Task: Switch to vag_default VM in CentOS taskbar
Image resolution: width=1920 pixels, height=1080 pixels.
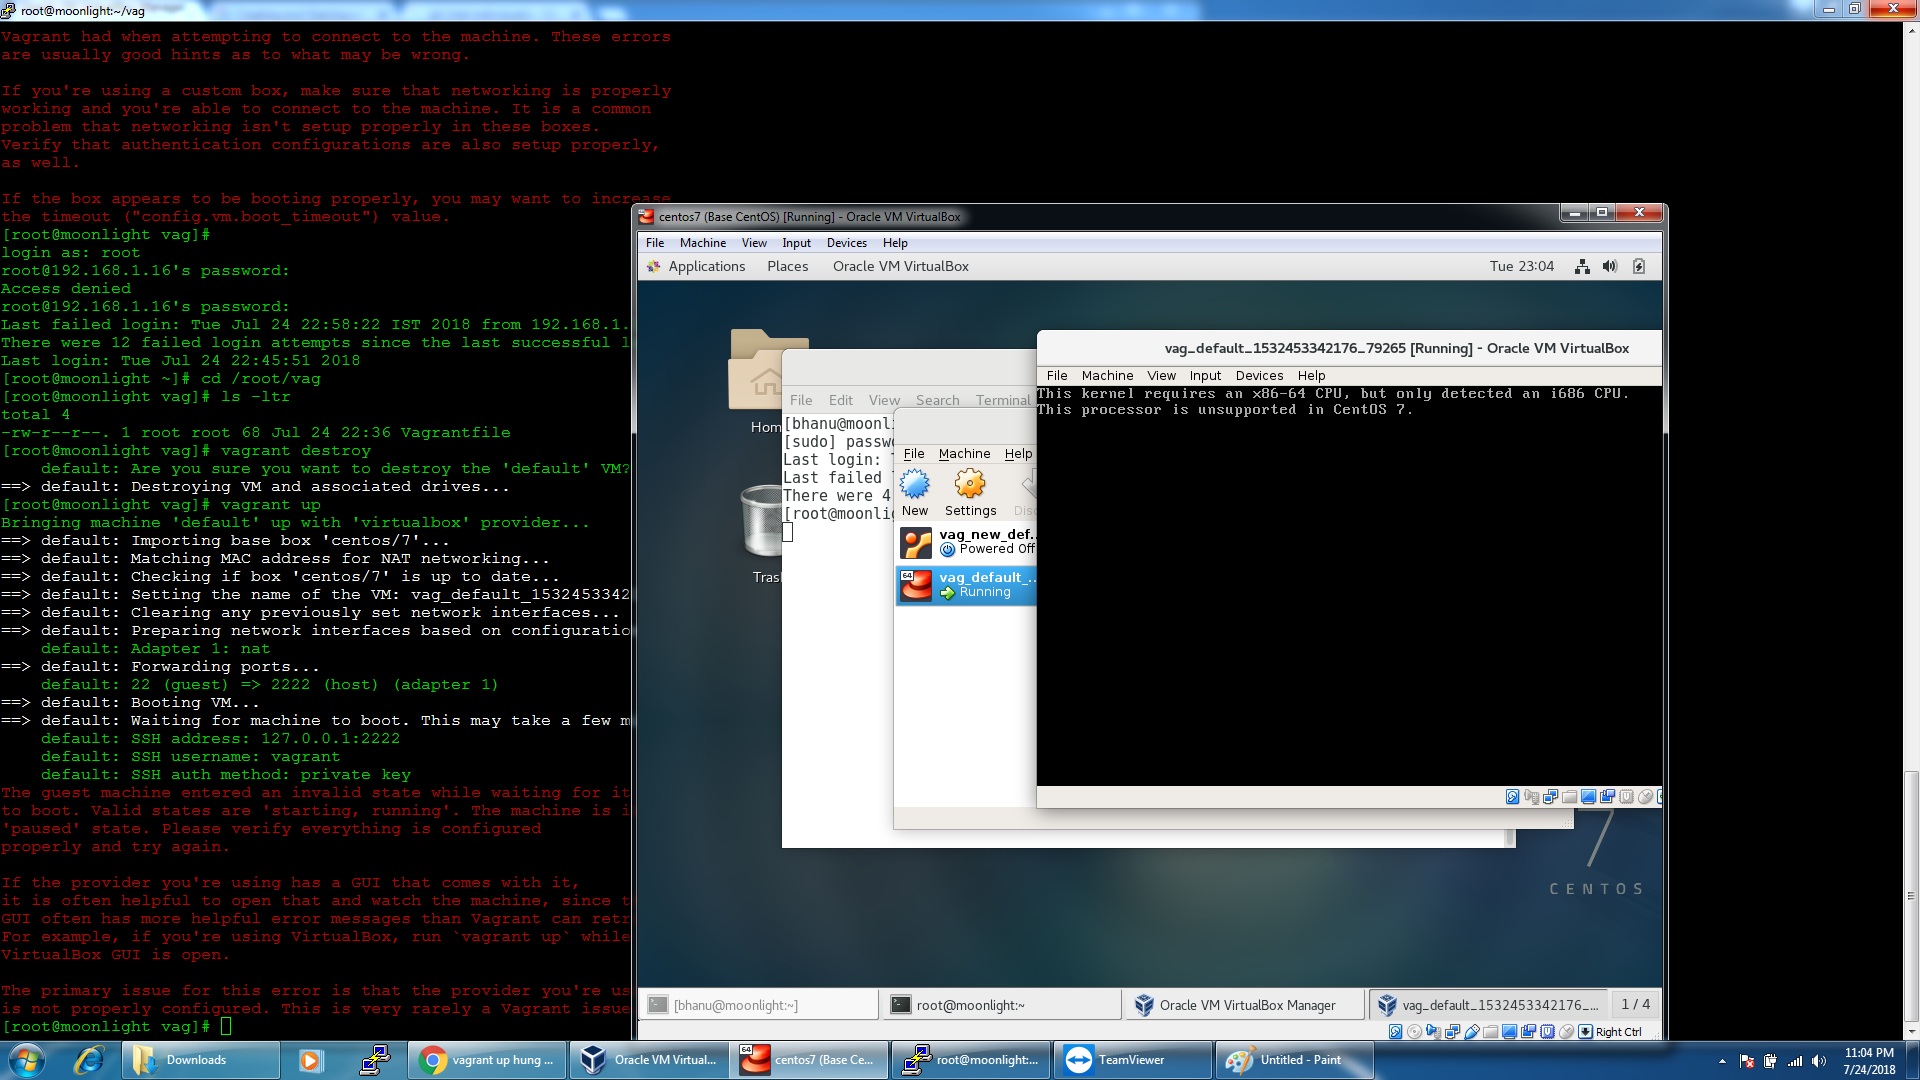Action: coord(1488,1005)
